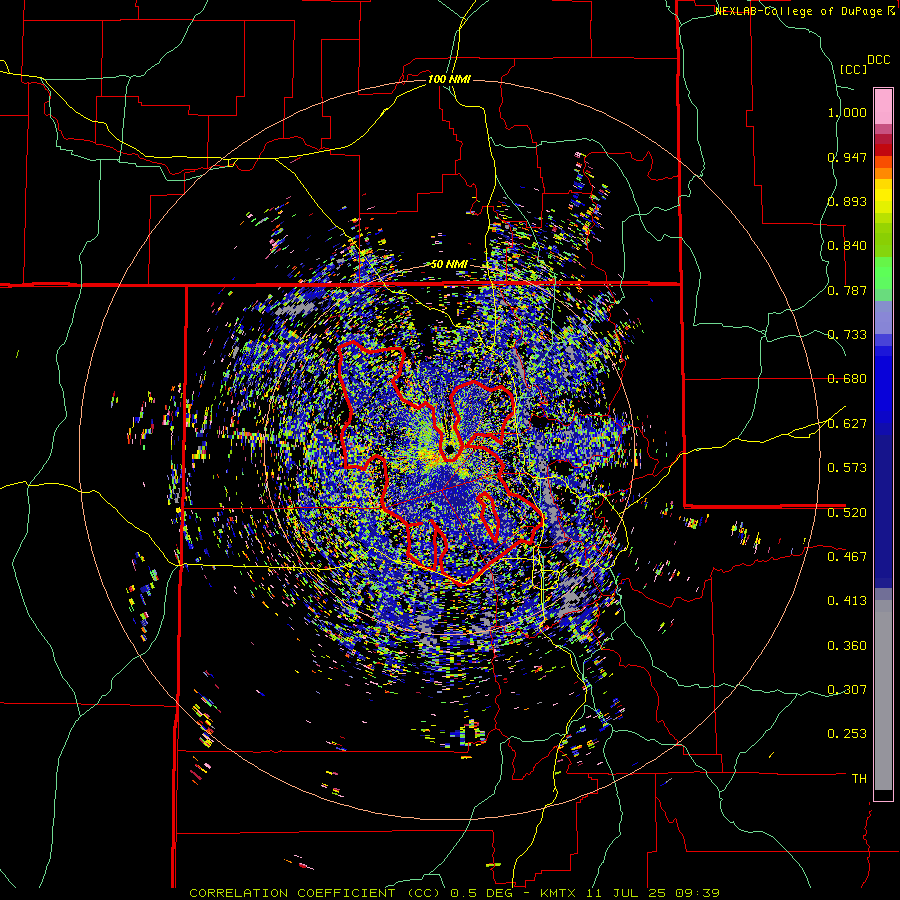Click the 100 NMI range ring label
The width and height of the screenshot is (900, 900).
click(449, 79)
